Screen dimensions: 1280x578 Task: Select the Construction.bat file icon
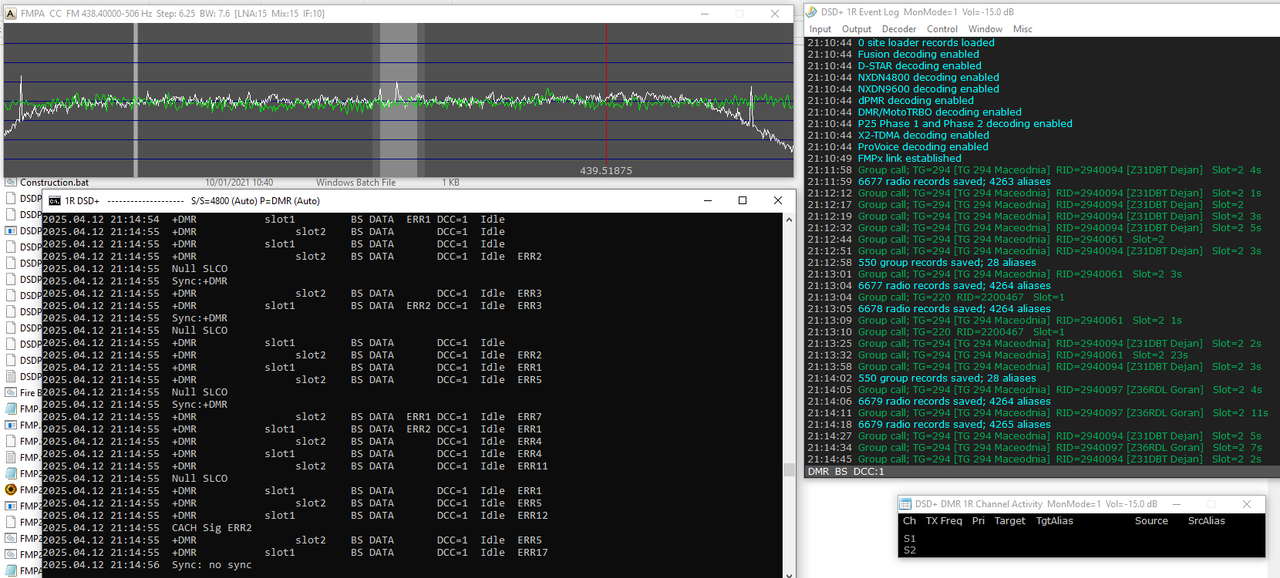(10, 183)
